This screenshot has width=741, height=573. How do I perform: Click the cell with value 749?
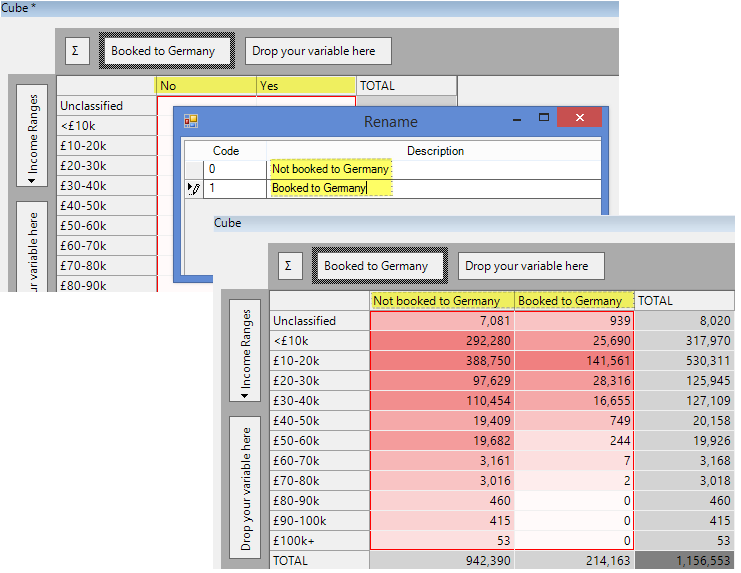pyautogui.click(x=574, y=421)
